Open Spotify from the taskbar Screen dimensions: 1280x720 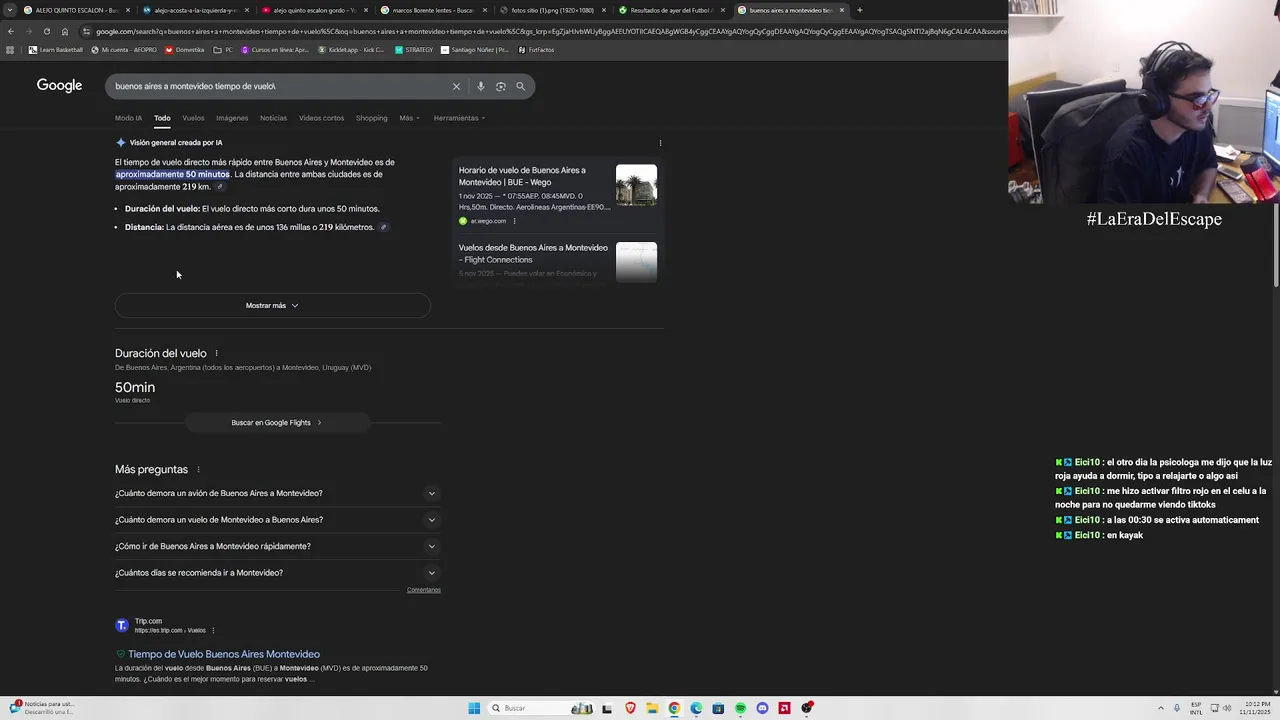tap(740, 708)
